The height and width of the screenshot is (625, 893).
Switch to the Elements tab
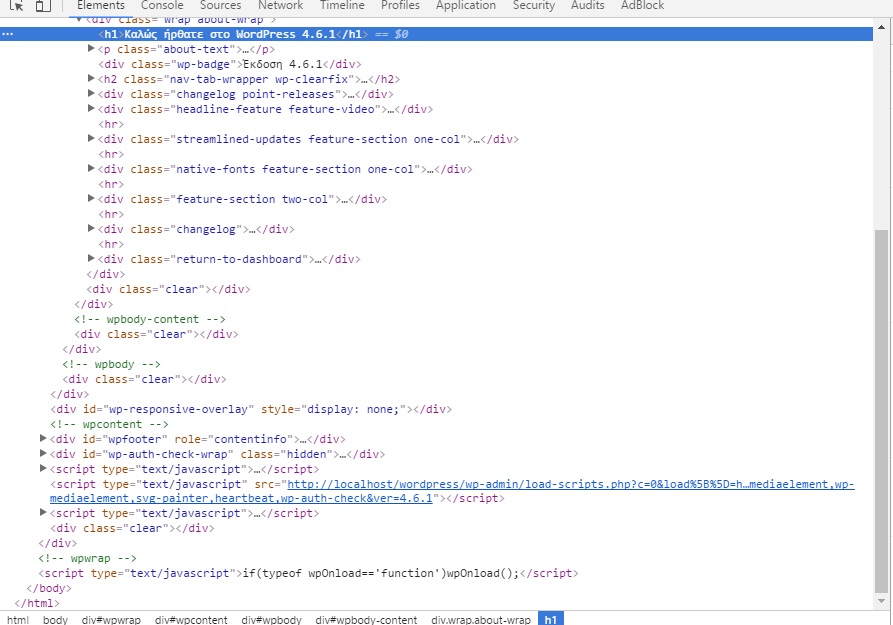click(x=101, y=6)
